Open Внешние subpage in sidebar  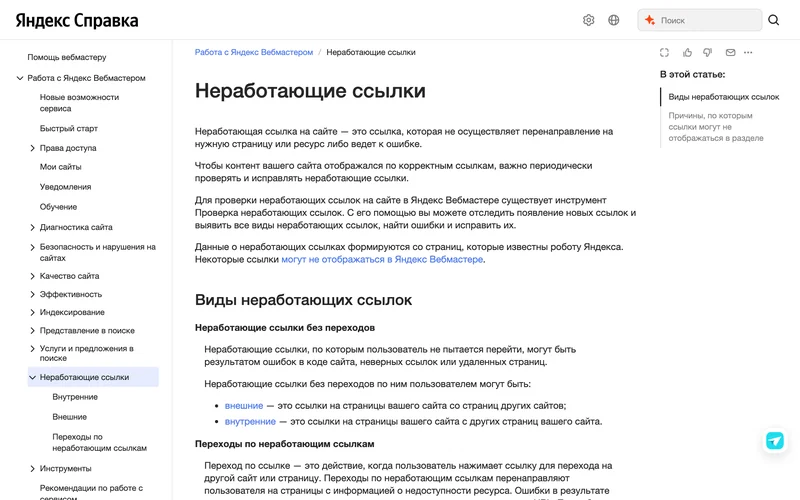69,417
